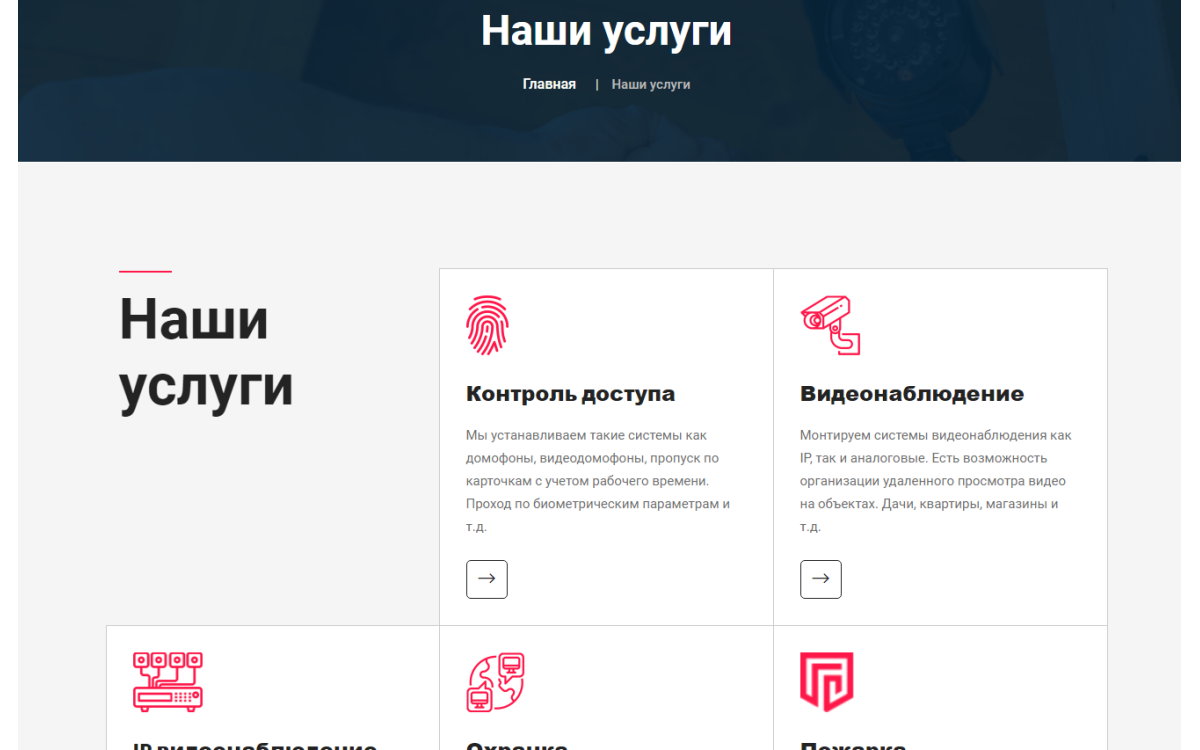Click the CCTV camera icon
Viewport: 1200px width, 750px height.
click(830, 325)
